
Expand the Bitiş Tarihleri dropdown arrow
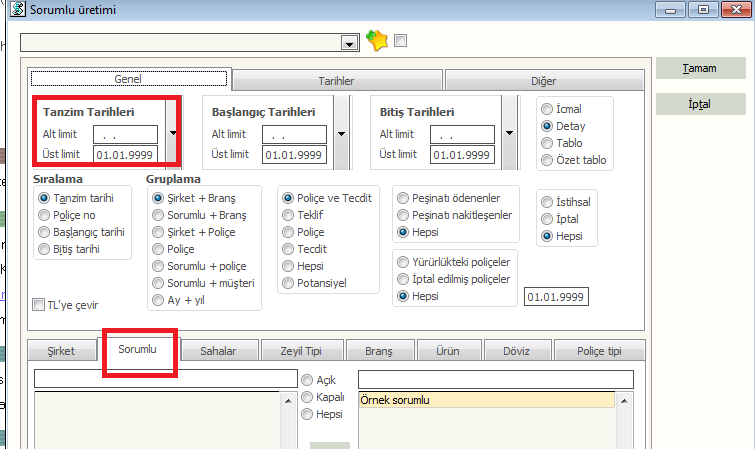point(511,133)
